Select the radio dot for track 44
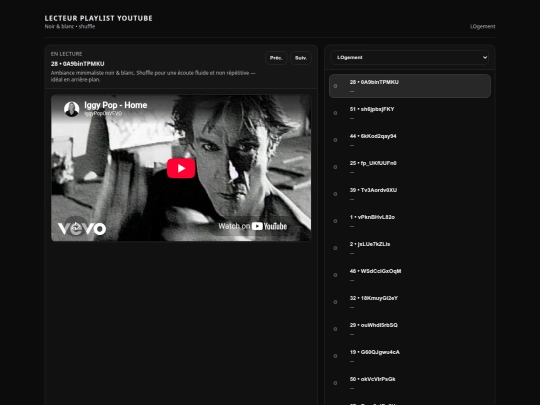Image resolution: width=540 pixels, height=405 pixels. point(335,140)
